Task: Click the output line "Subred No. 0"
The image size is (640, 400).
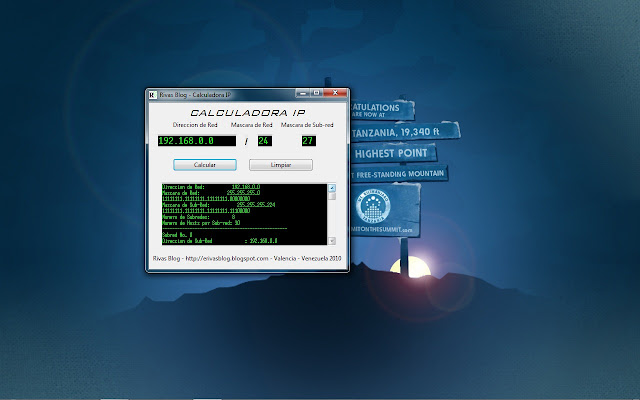Action: point(177,235)
